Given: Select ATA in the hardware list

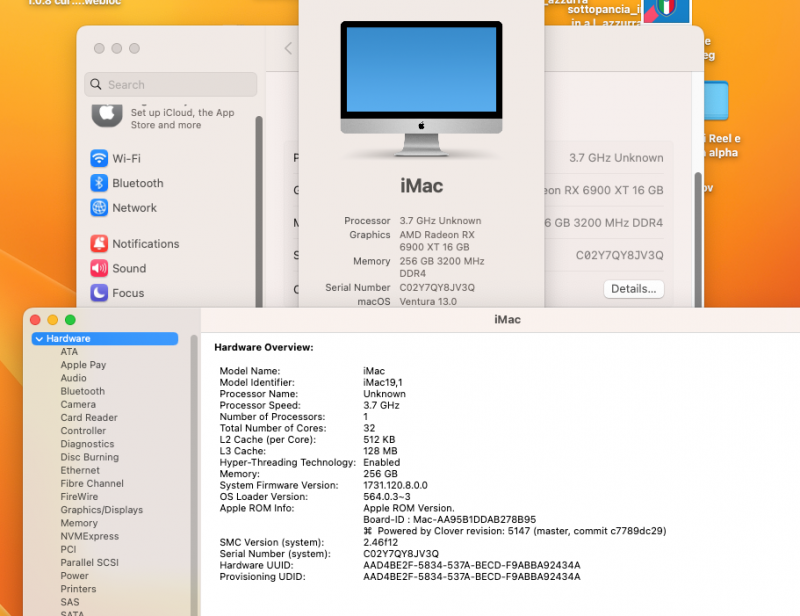Looking at the screenshot, I should (x=69, y=352).
